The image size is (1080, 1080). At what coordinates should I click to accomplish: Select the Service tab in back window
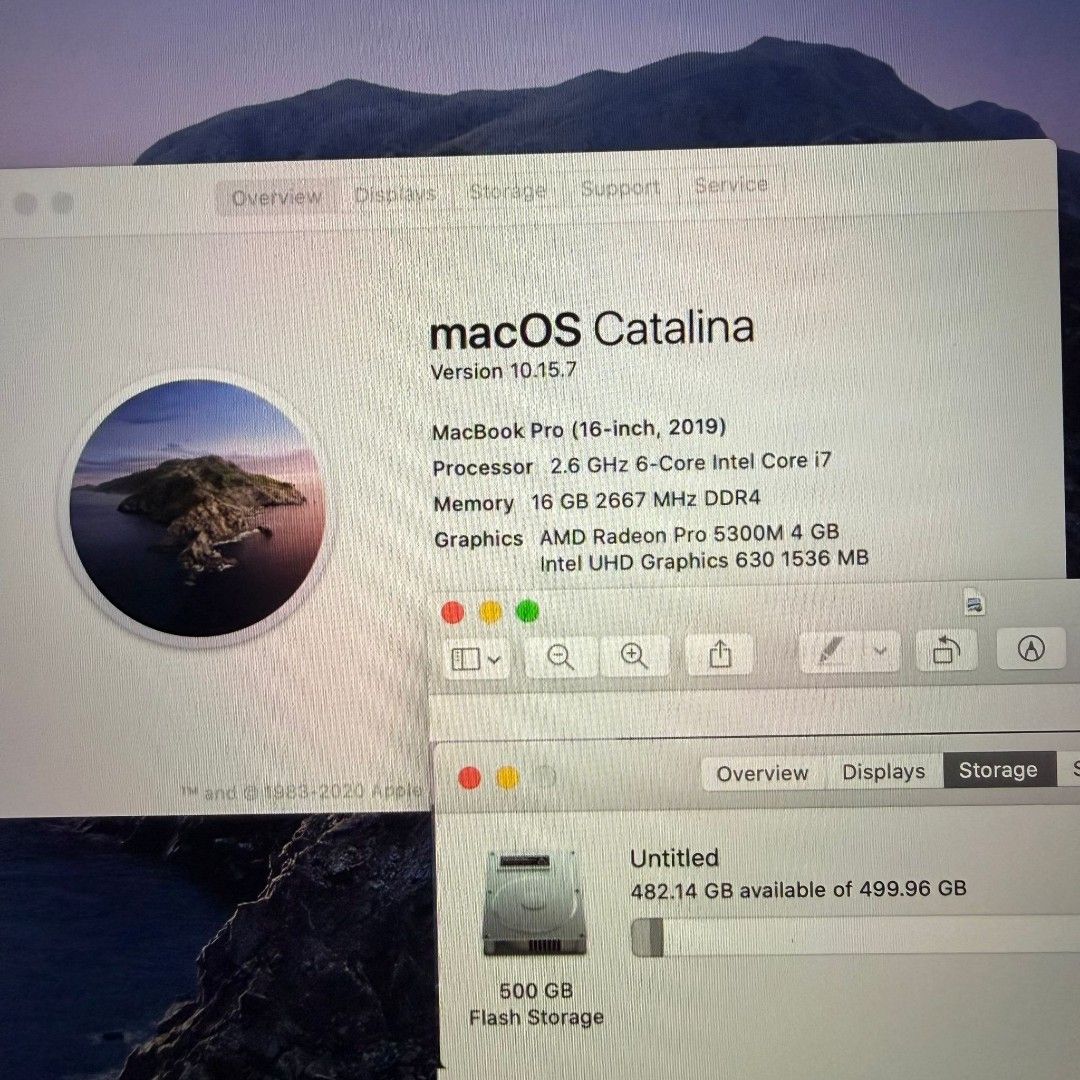point(731,185)
